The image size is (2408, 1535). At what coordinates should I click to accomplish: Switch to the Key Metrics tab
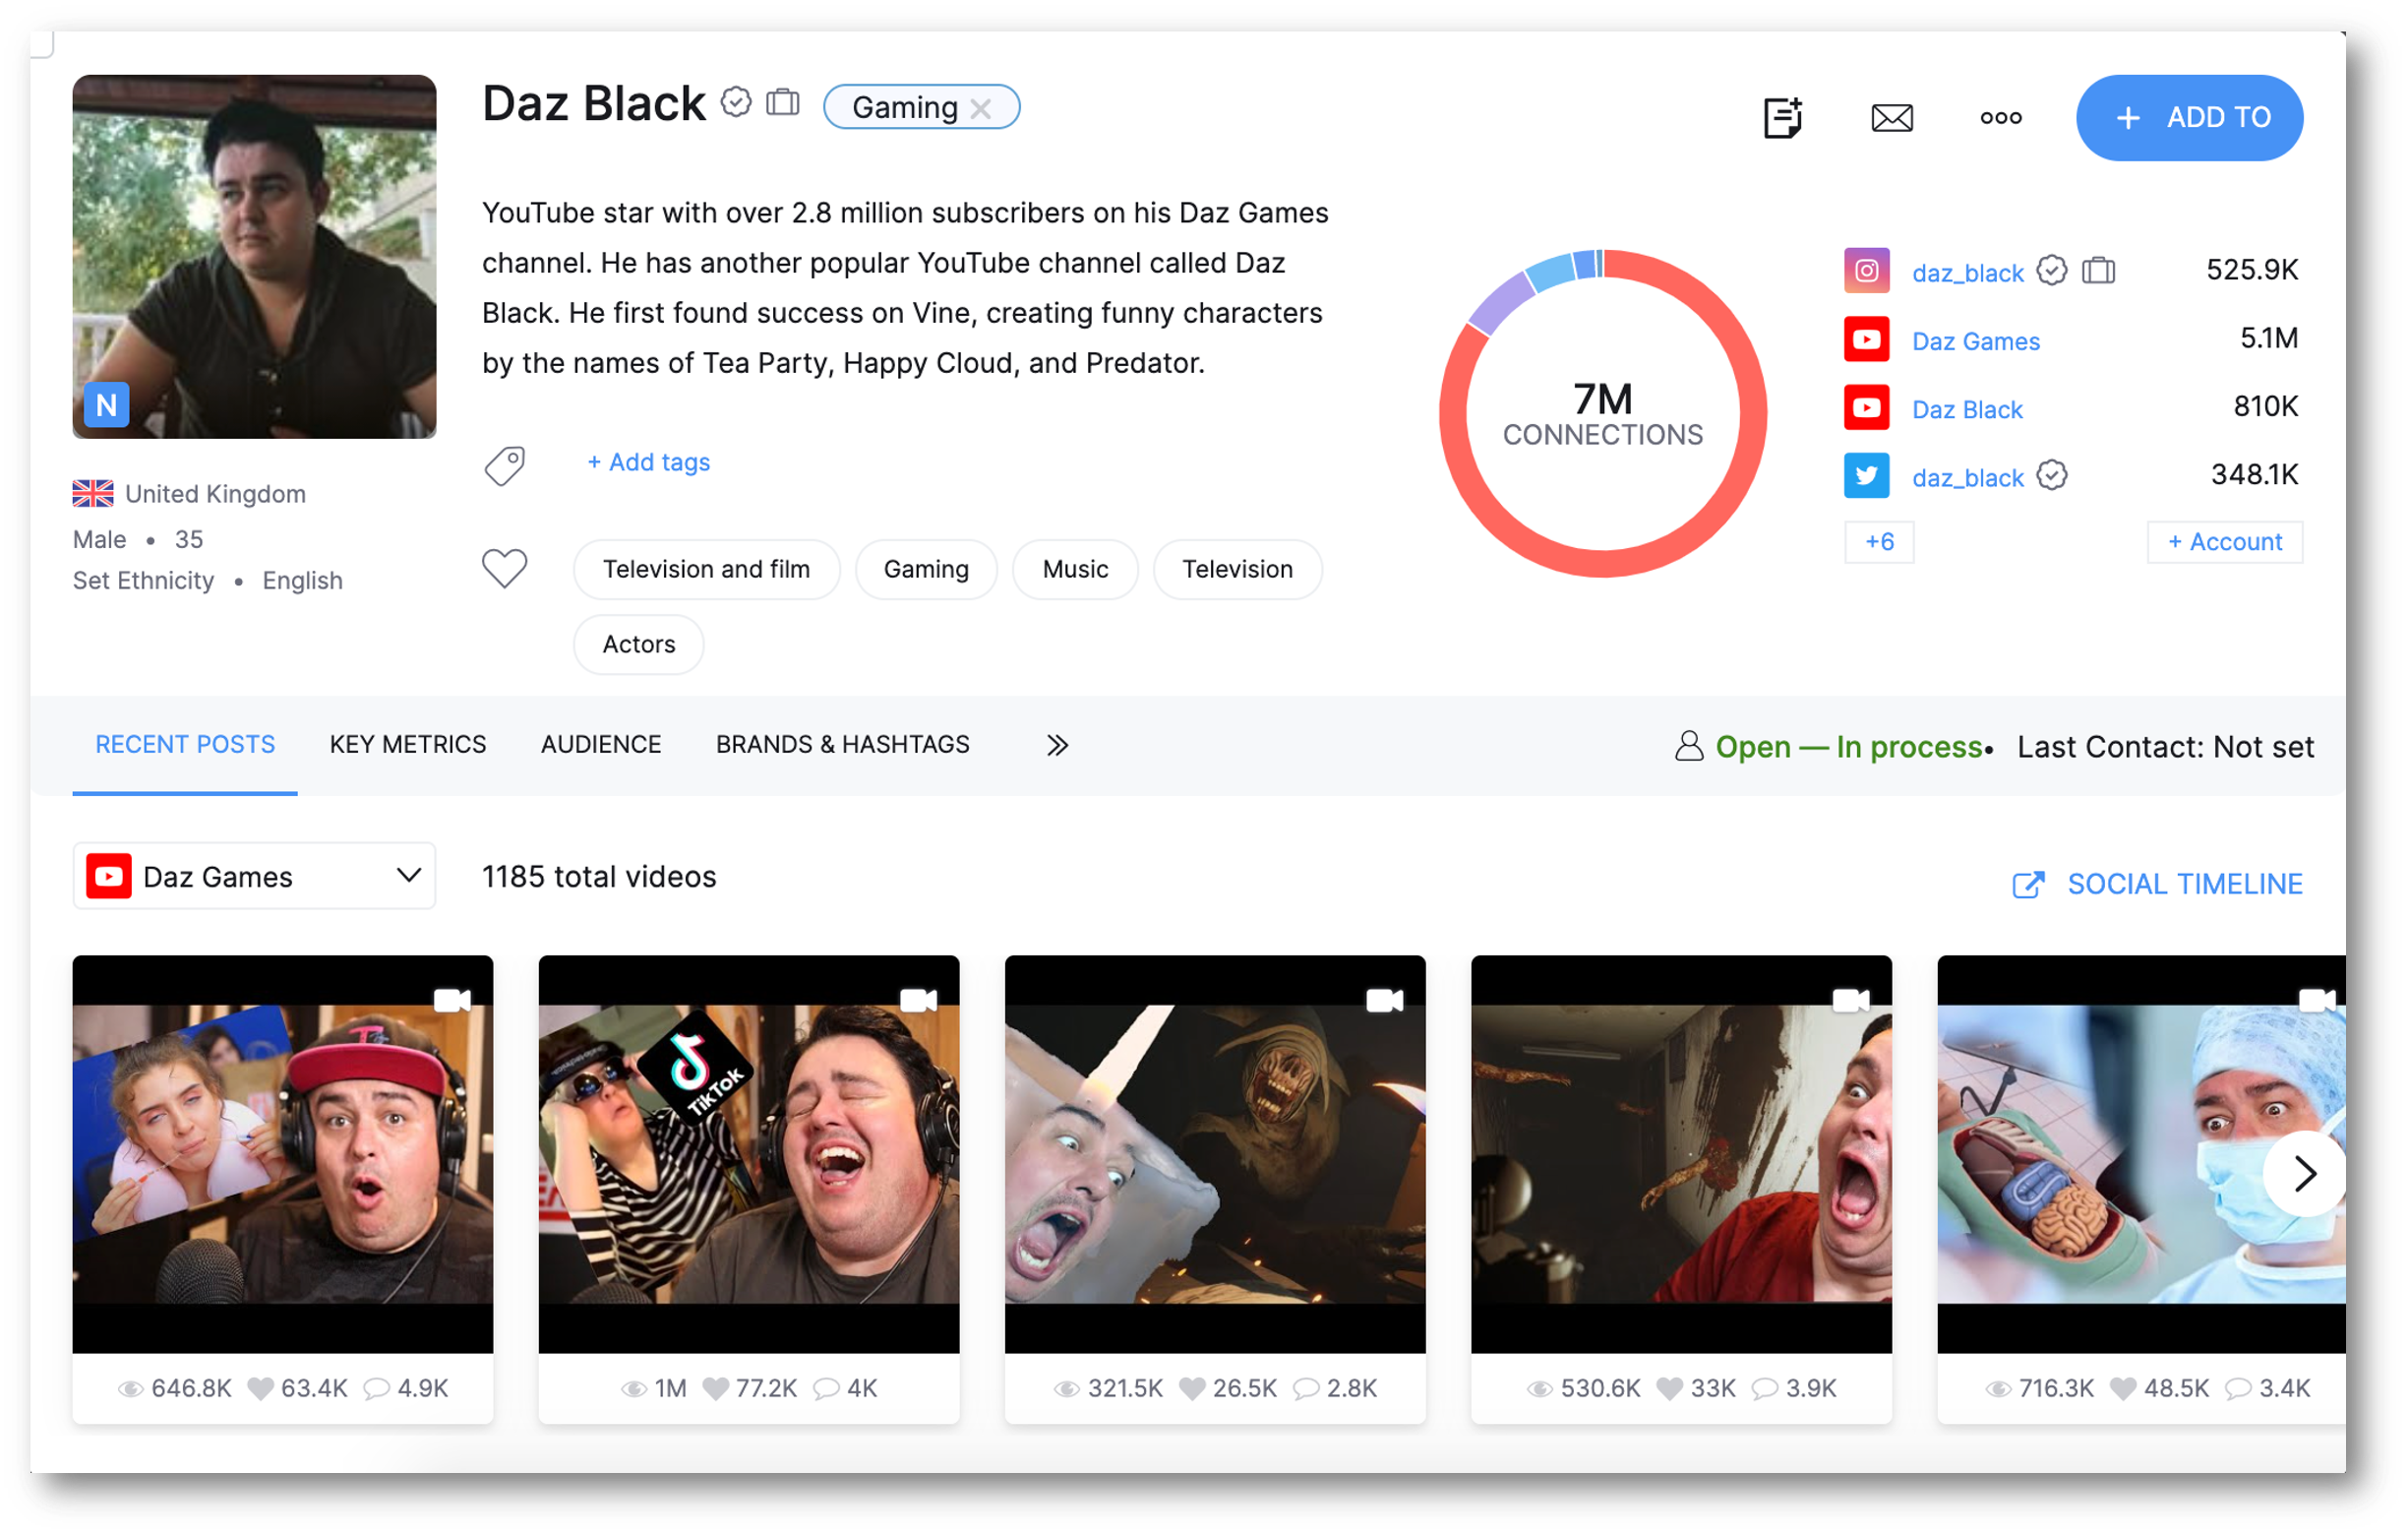point(408,745)
